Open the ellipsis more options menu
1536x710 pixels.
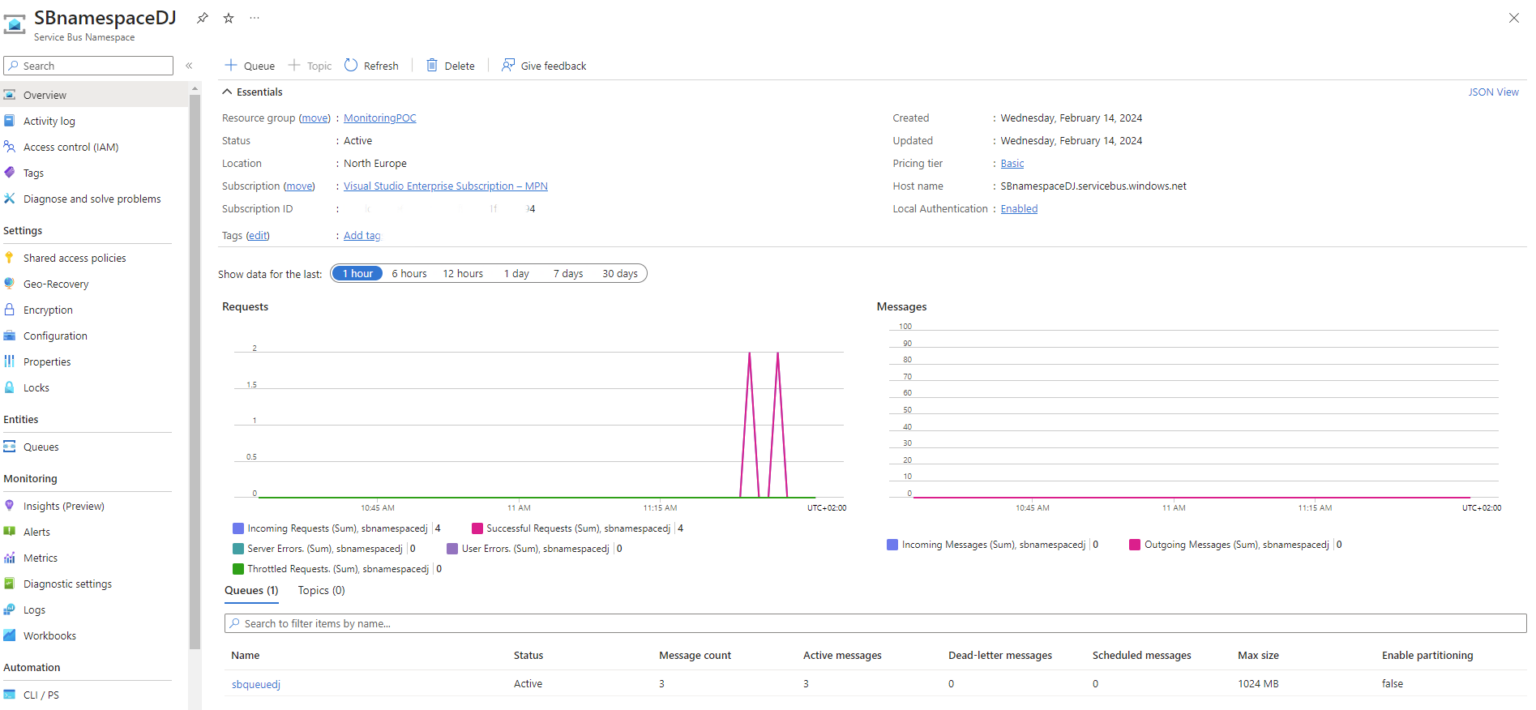click(x=254, y=17)
